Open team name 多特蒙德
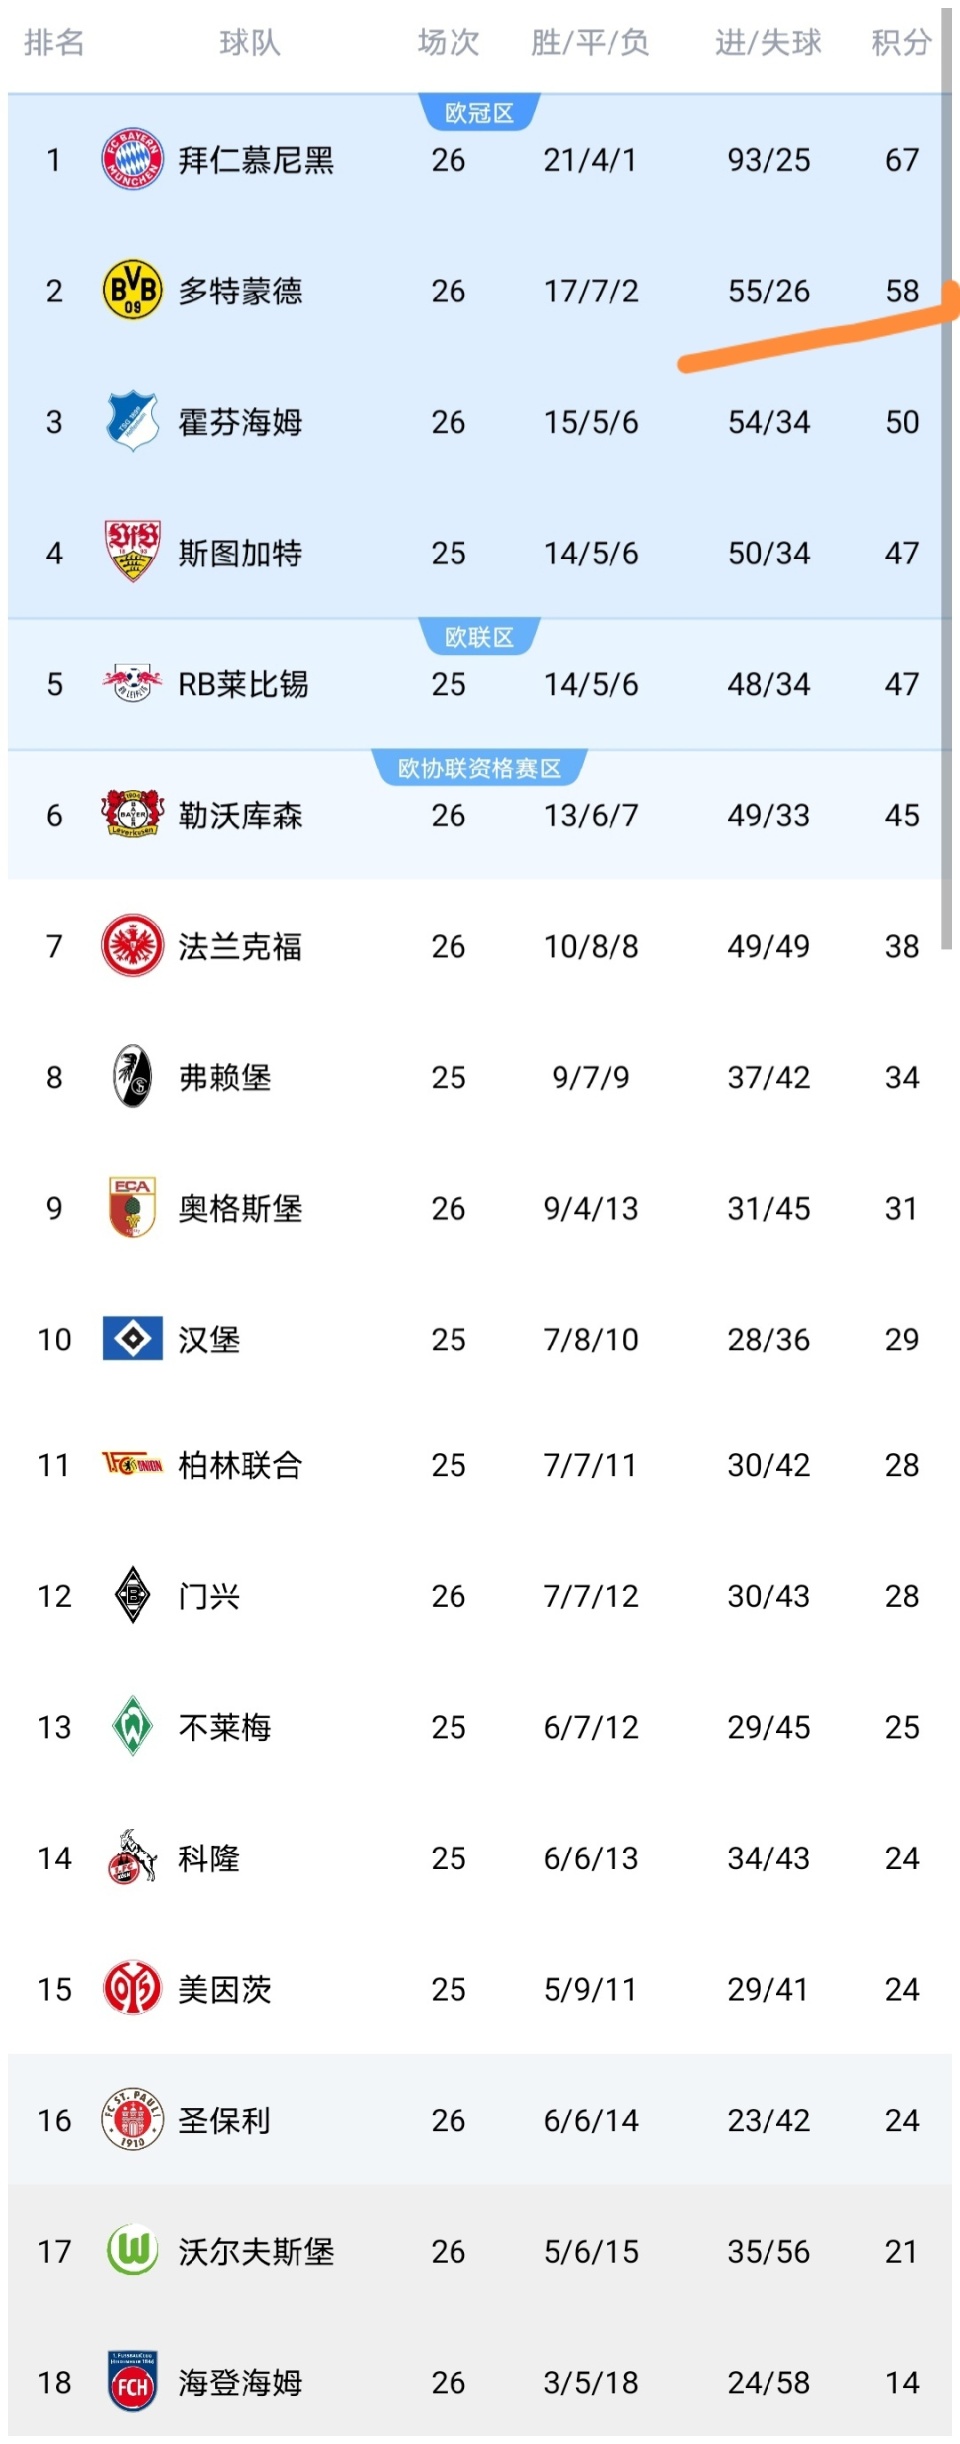 pos(240,291)
